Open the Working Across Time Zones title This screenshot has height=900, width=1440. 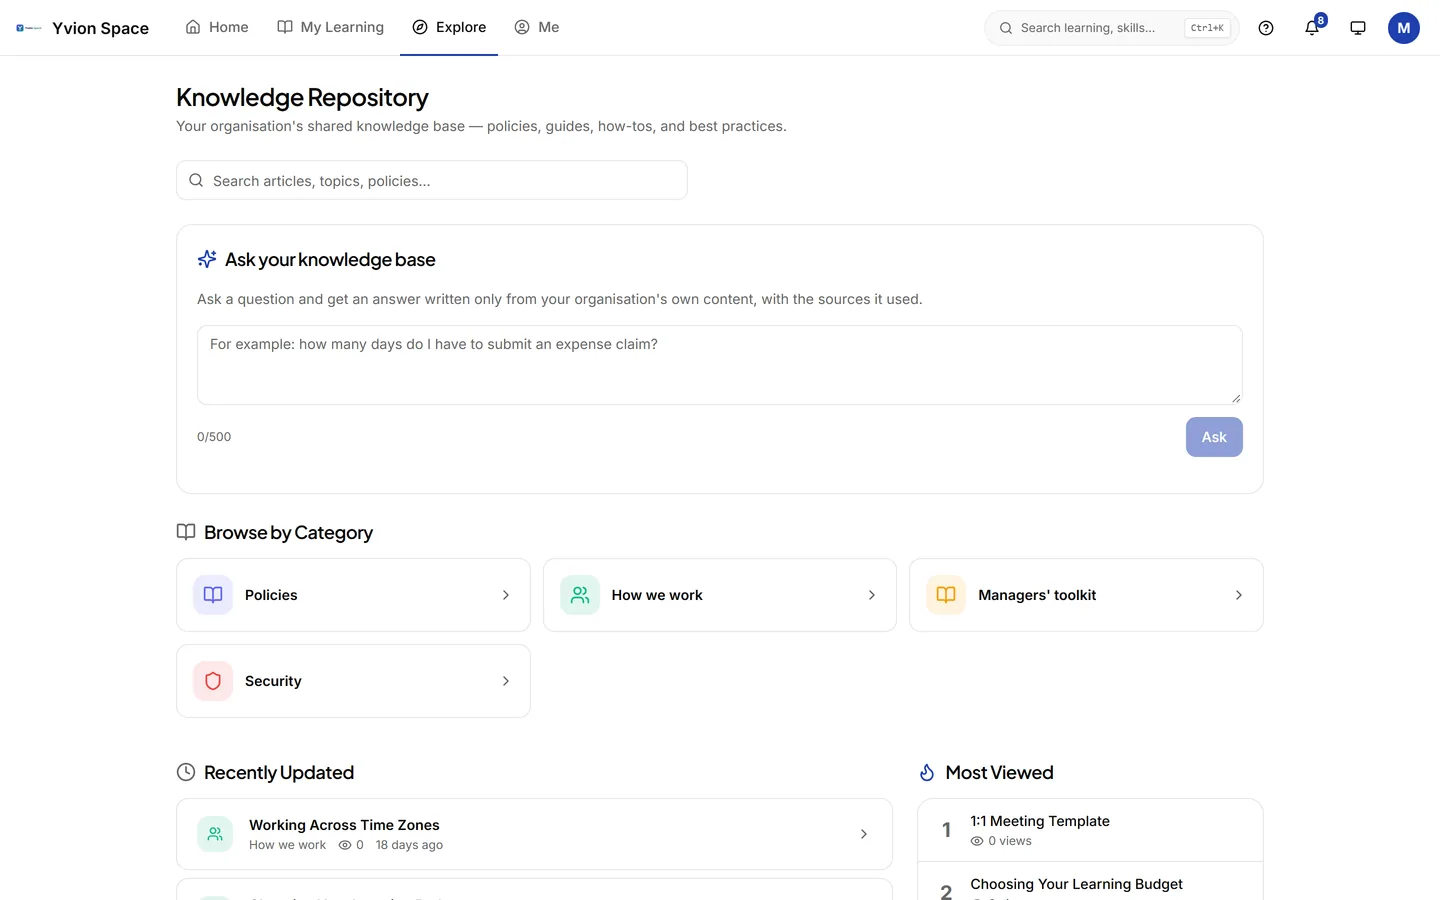(x=344, y=825)
